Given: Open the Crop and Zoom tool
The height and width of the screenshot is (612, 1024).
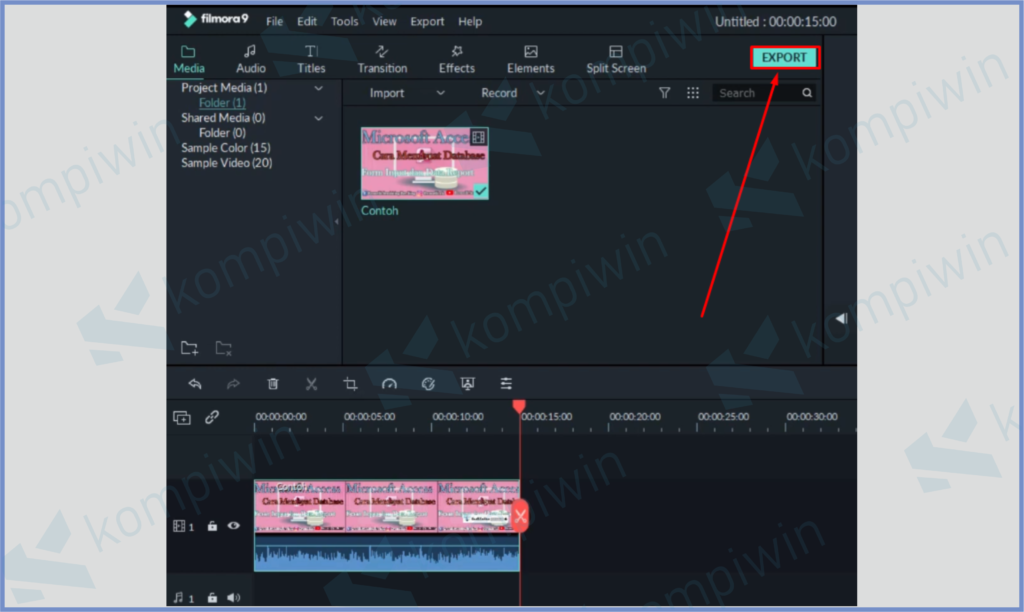Looking at the screenshot, I should point(350,384).
